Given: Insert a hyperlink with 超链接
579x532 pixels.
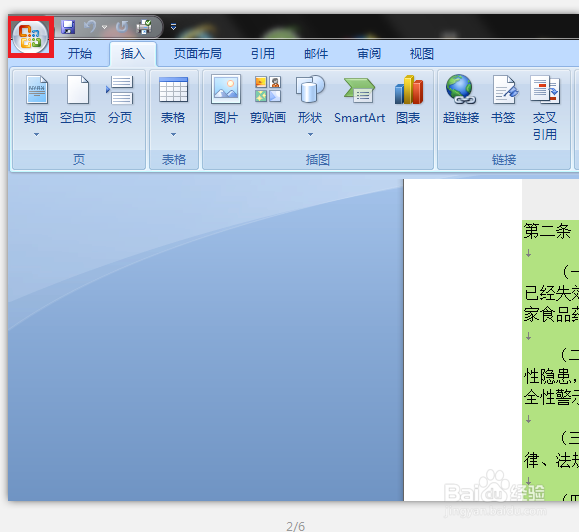Looking at the screenshot, I should 461,100.
